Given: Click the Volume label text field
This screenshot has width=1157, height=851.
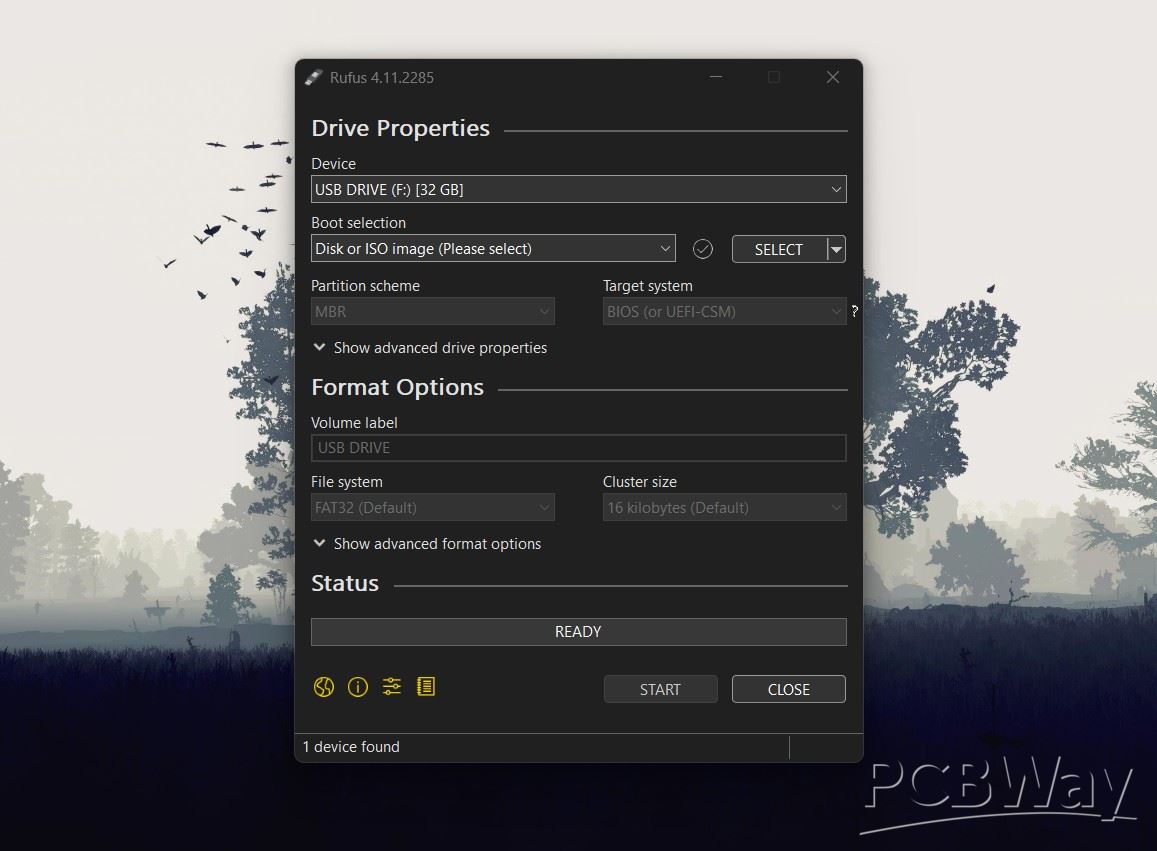Looking at the screenshot, I should (x=578, y=448).
